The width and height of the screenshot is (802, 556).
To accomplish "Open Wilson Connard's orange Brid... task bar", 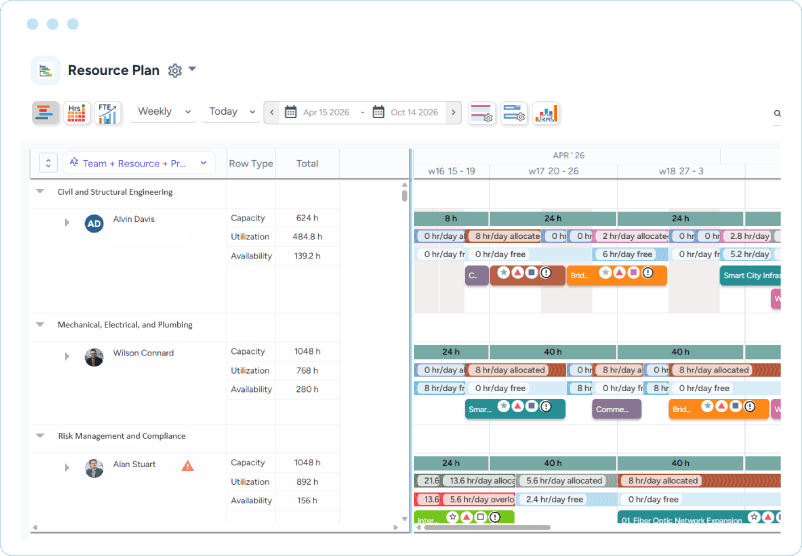I will [x=719, y=409].
